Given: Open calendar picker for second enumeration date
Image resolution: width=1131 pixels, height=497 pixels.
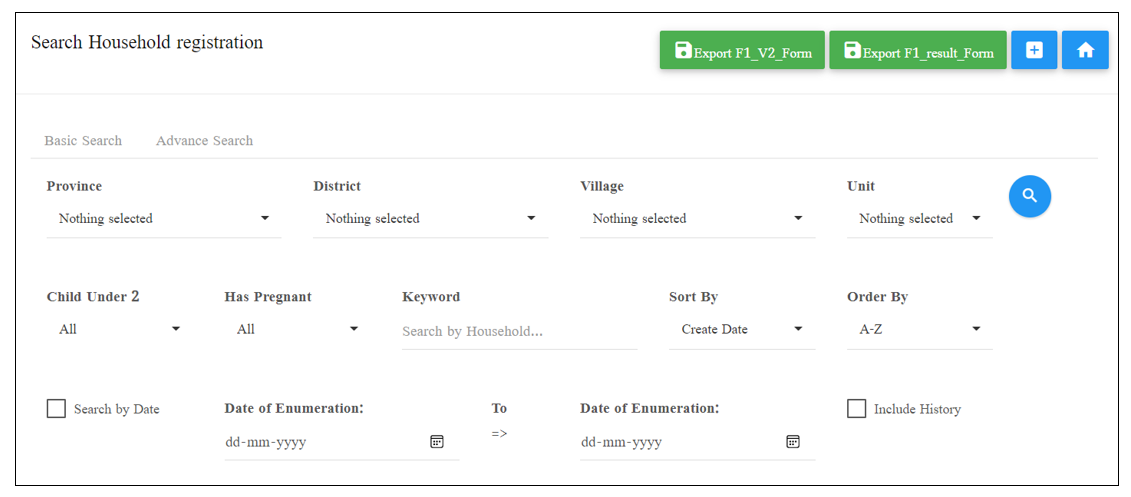Looking at the screenshot, I should (793, 441).
